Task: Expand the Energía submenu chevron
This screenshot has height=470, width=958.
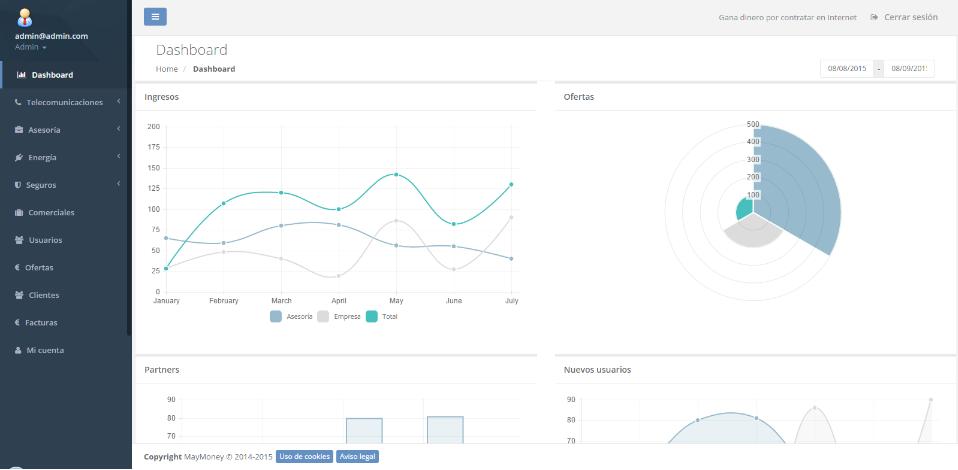Action: 119,156
